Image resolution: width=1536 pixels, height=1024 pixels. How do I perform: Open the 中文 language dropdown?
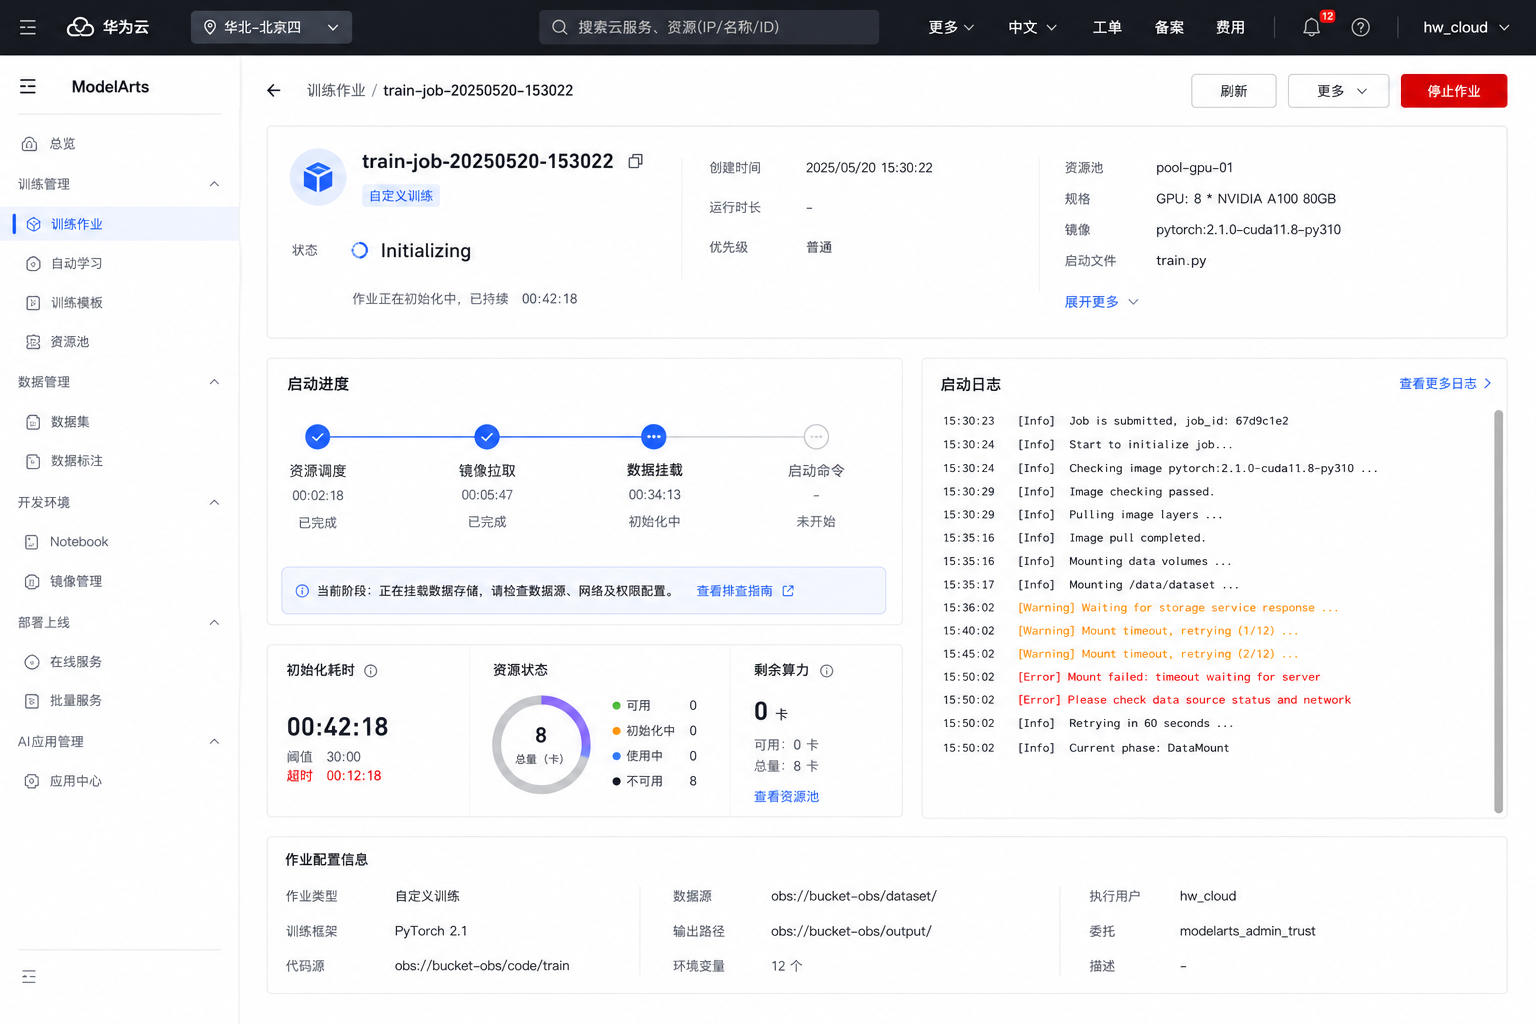[1032, 27]
